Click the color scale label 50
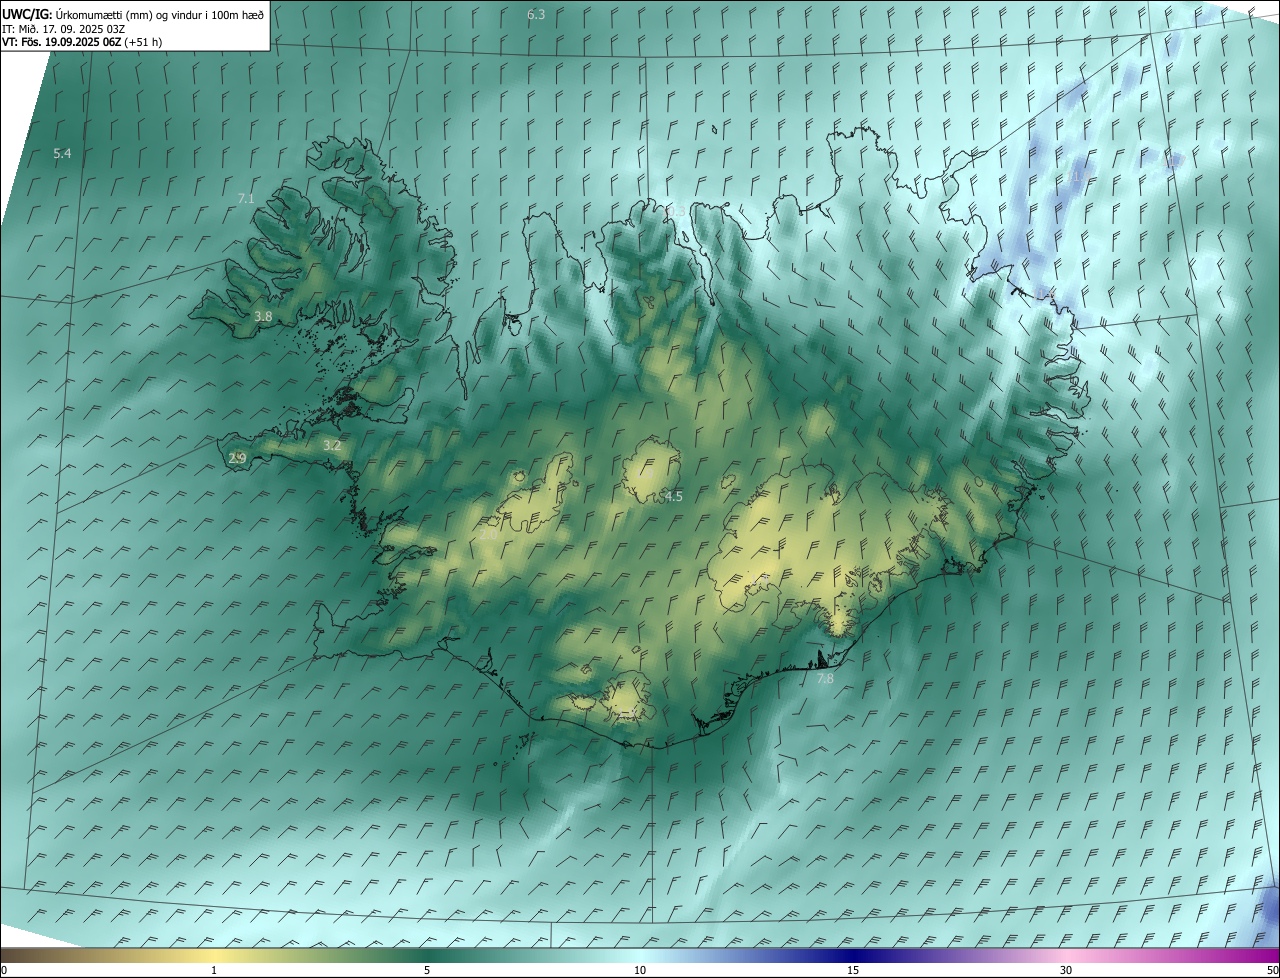The width and height of the screenshot is (1280, 978). click(x=1273, y=970)
